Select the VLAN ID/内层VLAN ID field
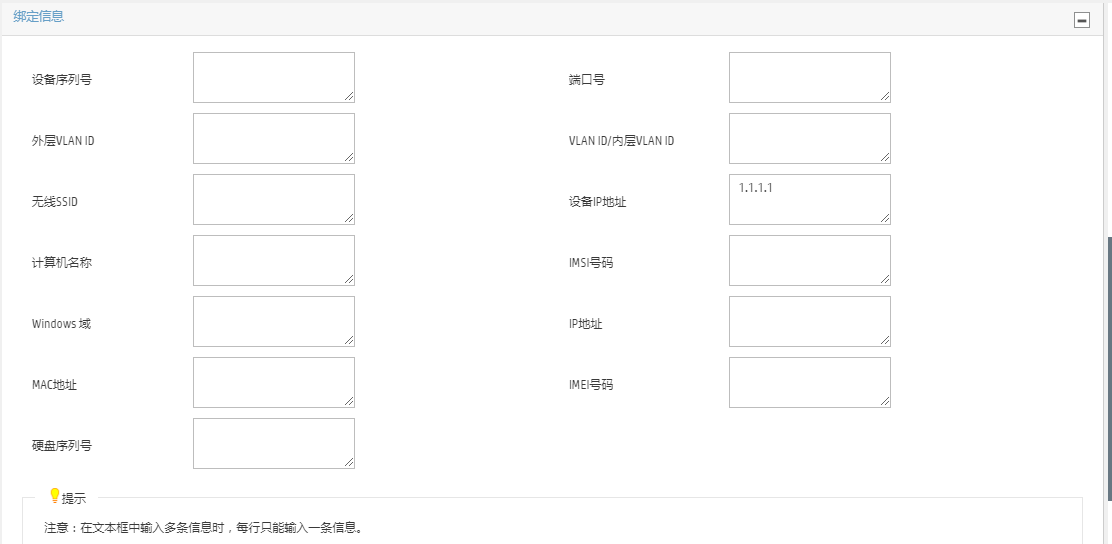 (809, 138)
